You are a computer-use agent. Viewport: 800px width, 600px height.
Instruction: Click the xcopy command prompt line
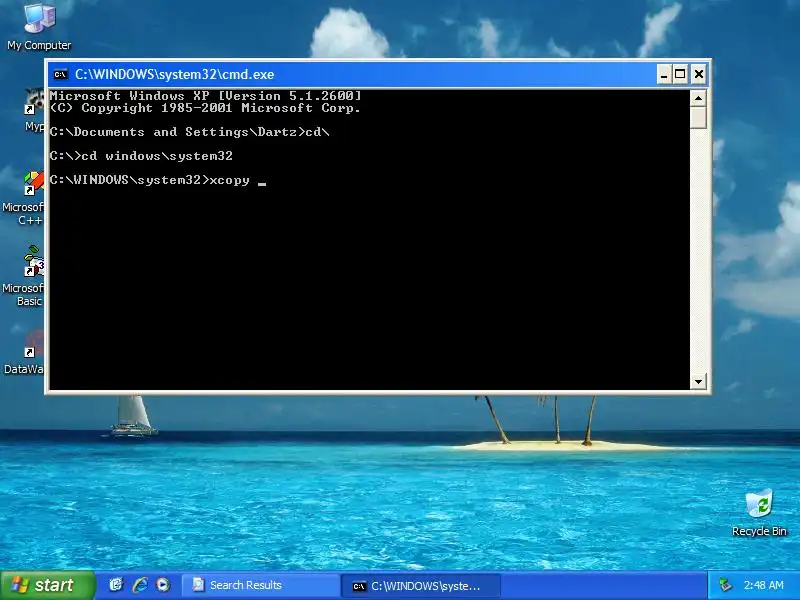(x=158, y=180)
